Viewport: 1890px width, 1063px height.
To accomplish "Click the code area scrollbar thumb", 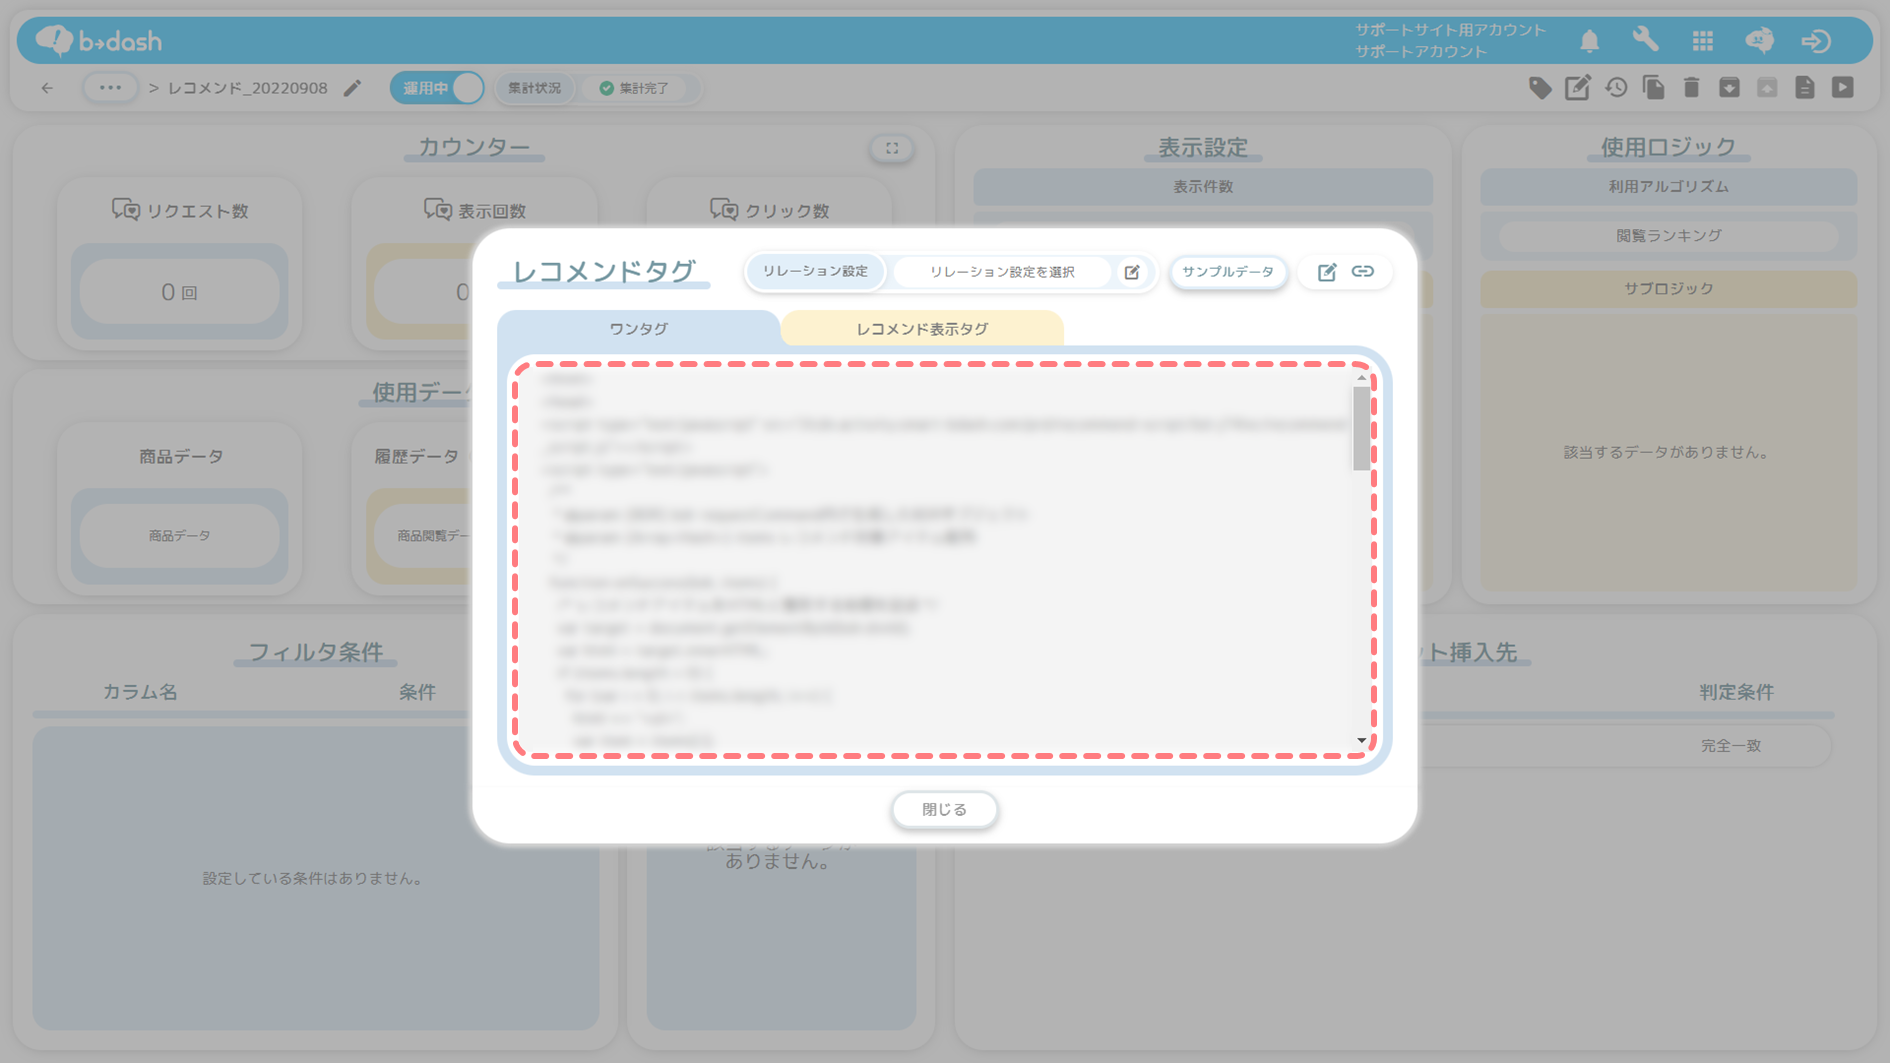I will [x=1361, y=428].
